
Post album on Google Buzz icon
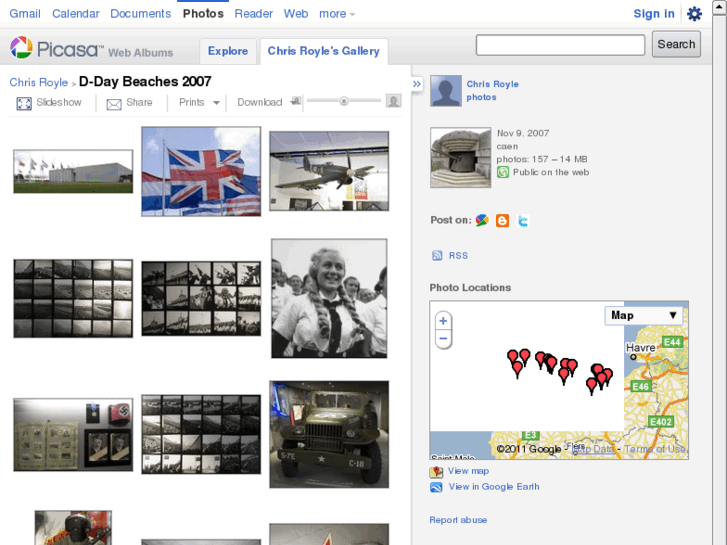[482, 220]
